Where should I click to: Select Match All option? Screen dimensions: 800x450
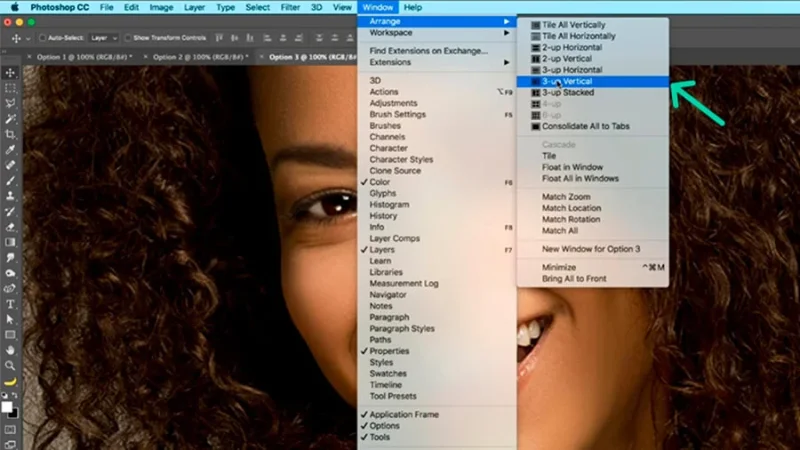pos(593,231)
